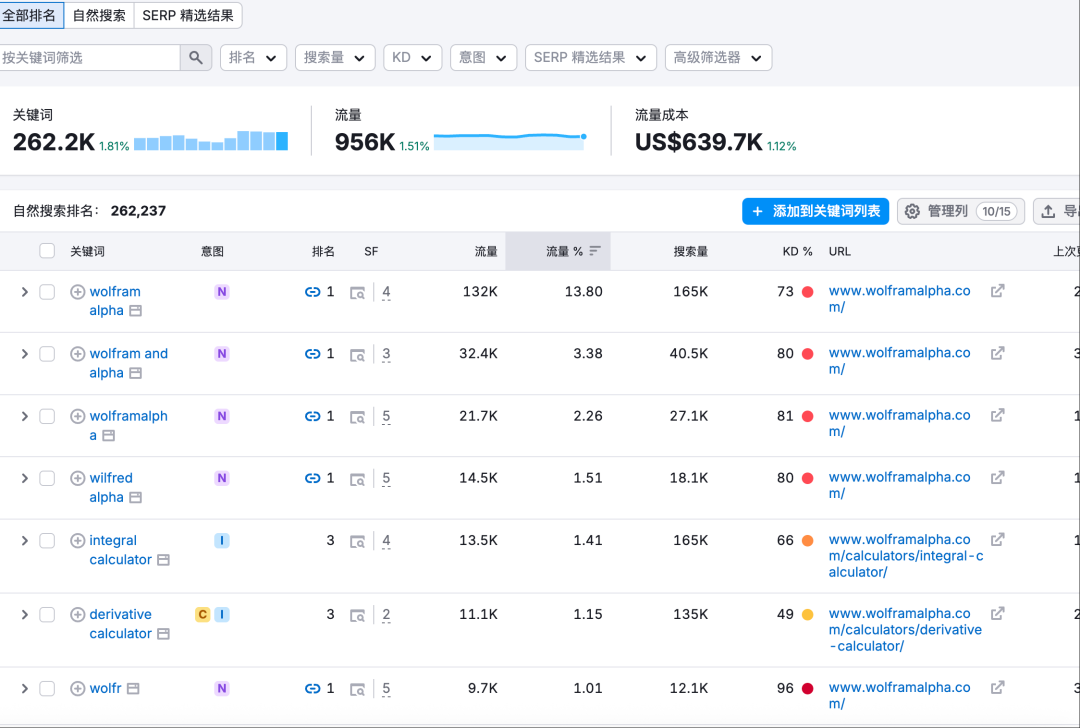Click SERP snapshot icon after 'derivative calculator' keyword
Viewport: 1080px width, 728px height.
click(x=163, y=634)
